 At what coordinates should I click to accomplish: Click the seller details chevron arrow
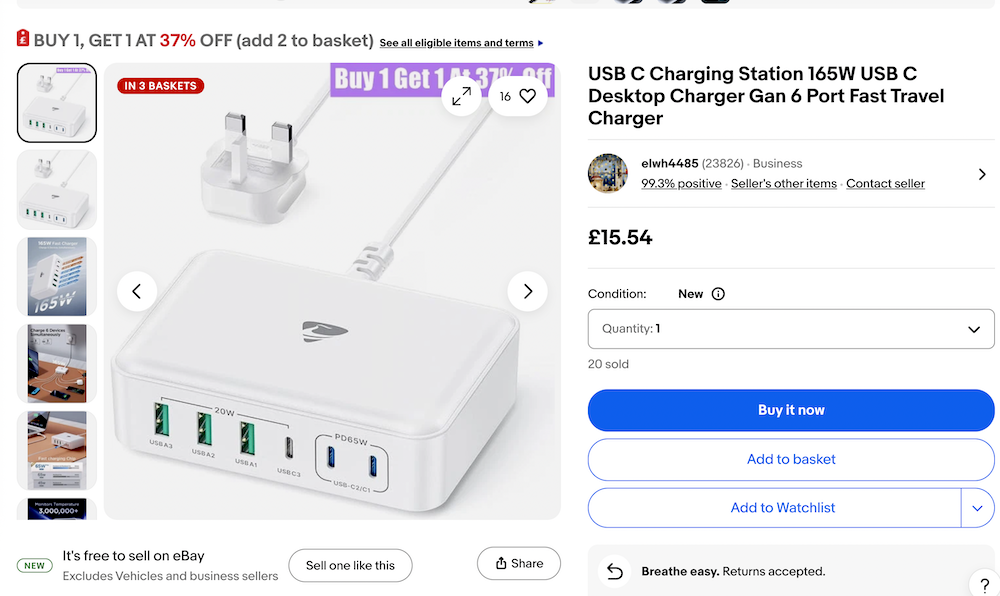pyautogui.click(x=982, y=174)
